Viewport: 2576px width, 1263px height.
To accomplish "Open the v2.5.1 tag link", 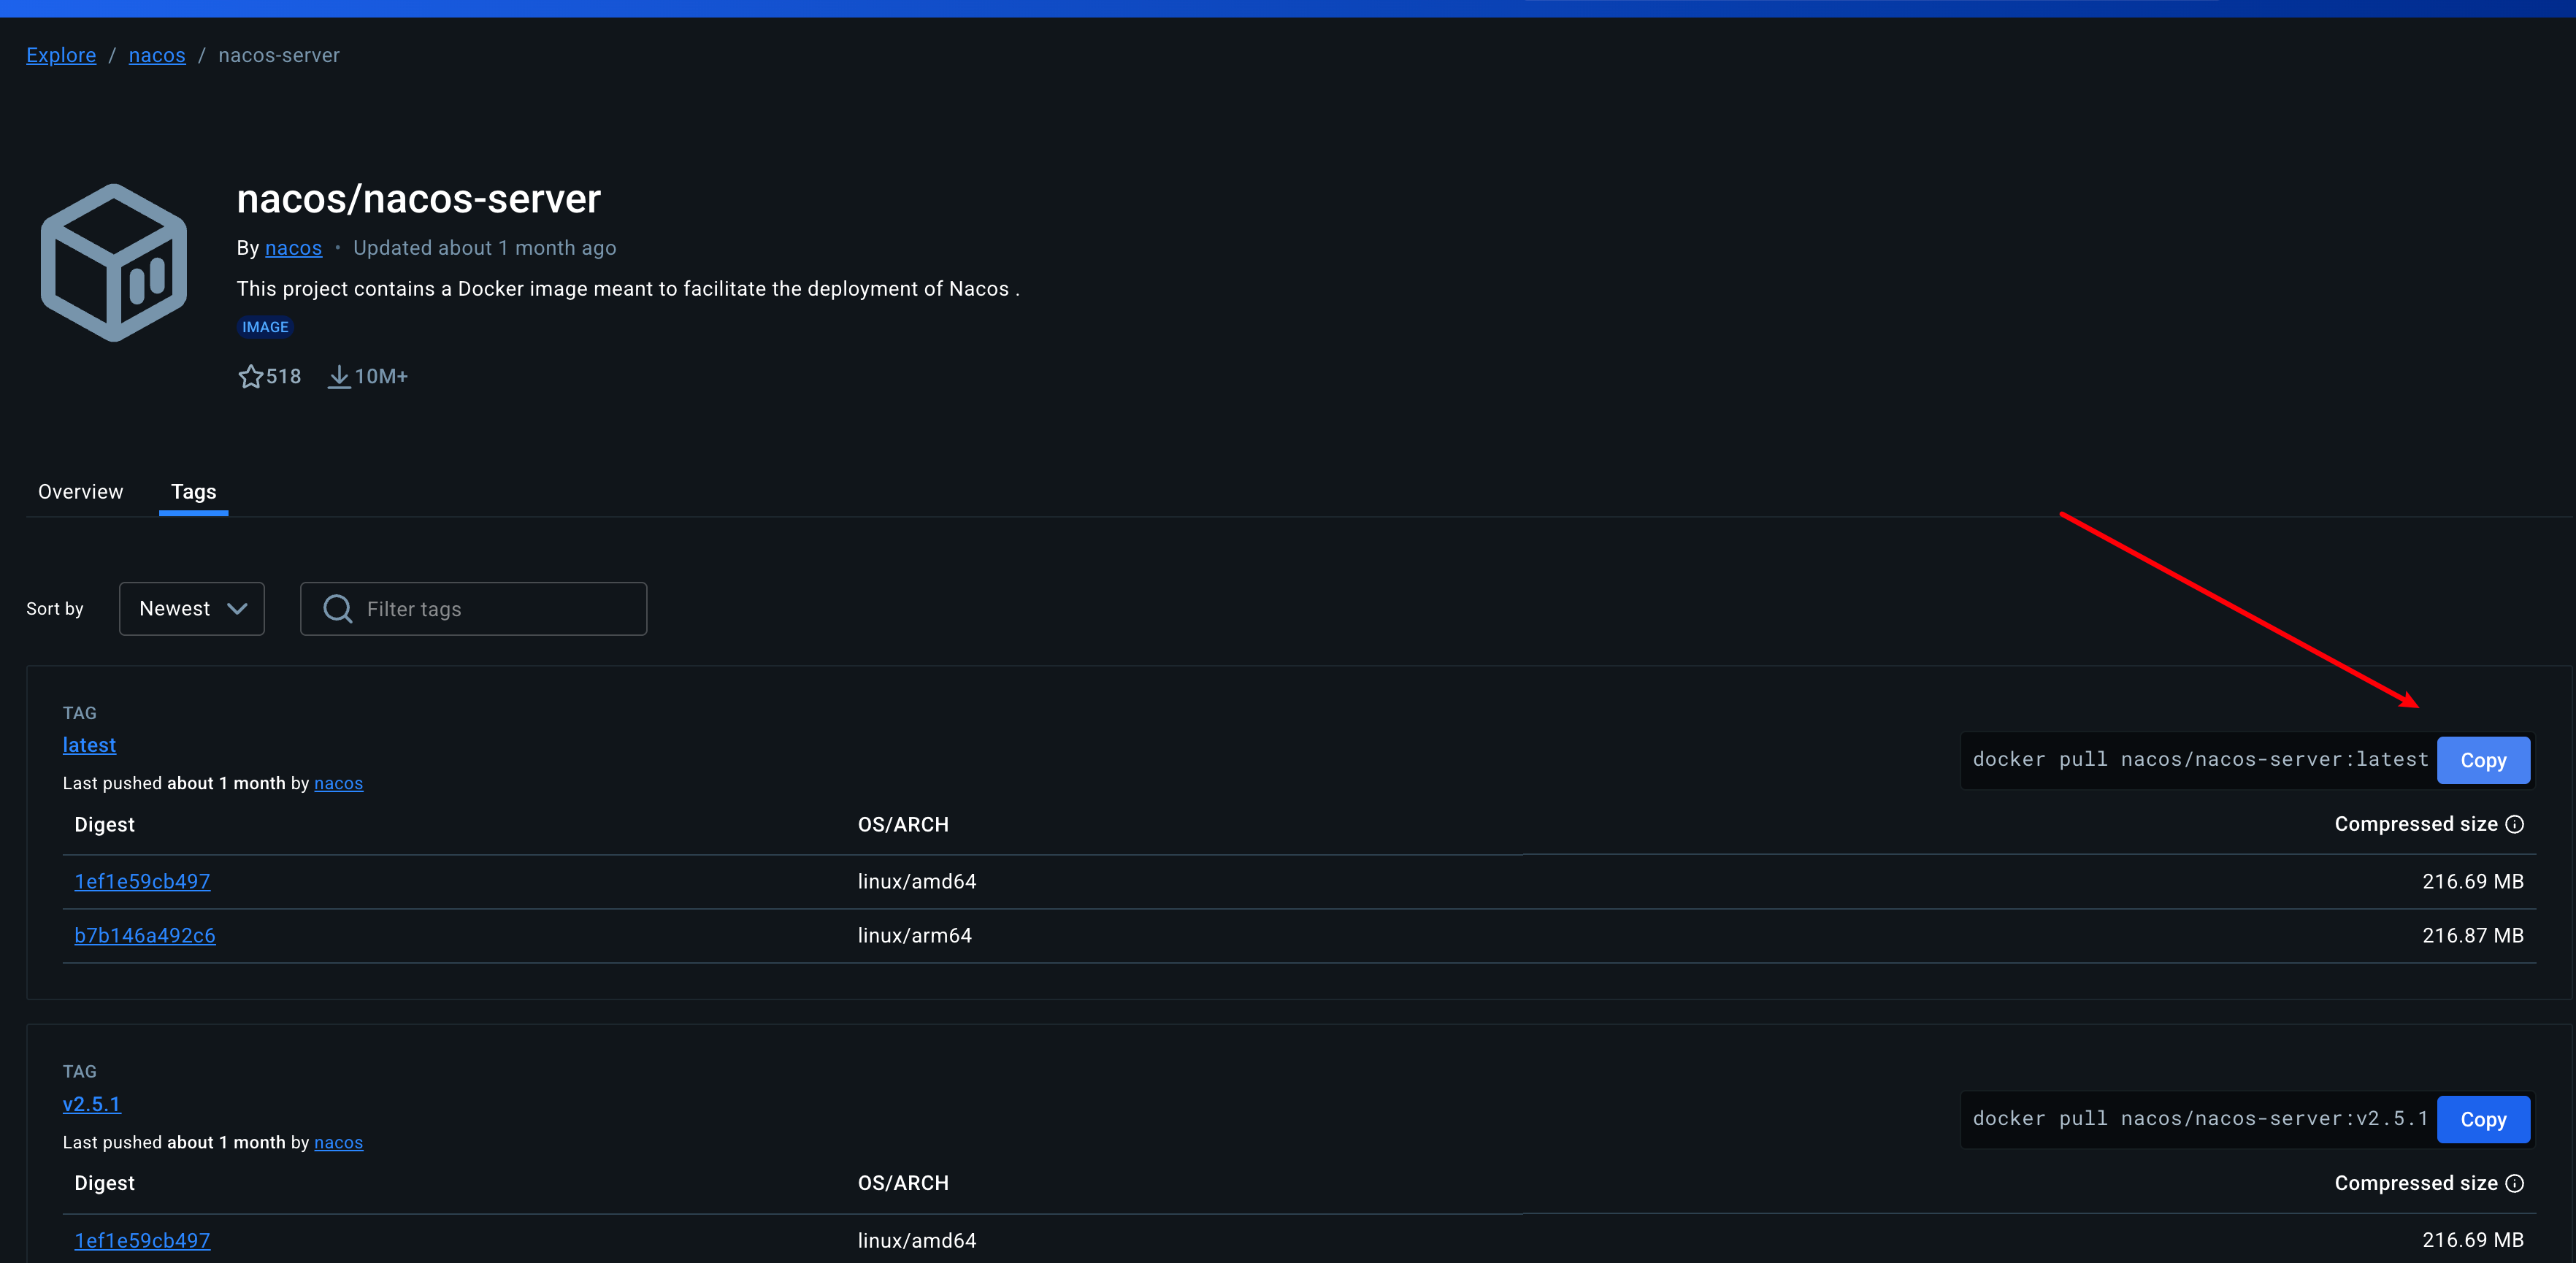I will point(91,1104).
